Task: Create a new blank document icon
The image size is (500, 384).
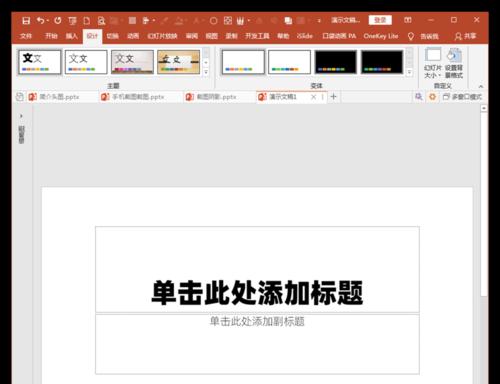Action: [87, 21]
